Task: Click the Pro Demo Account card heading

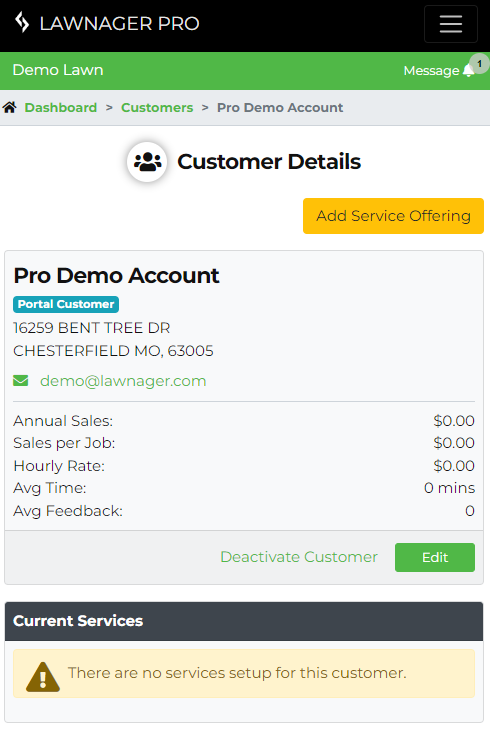Action: click(116, 275)
